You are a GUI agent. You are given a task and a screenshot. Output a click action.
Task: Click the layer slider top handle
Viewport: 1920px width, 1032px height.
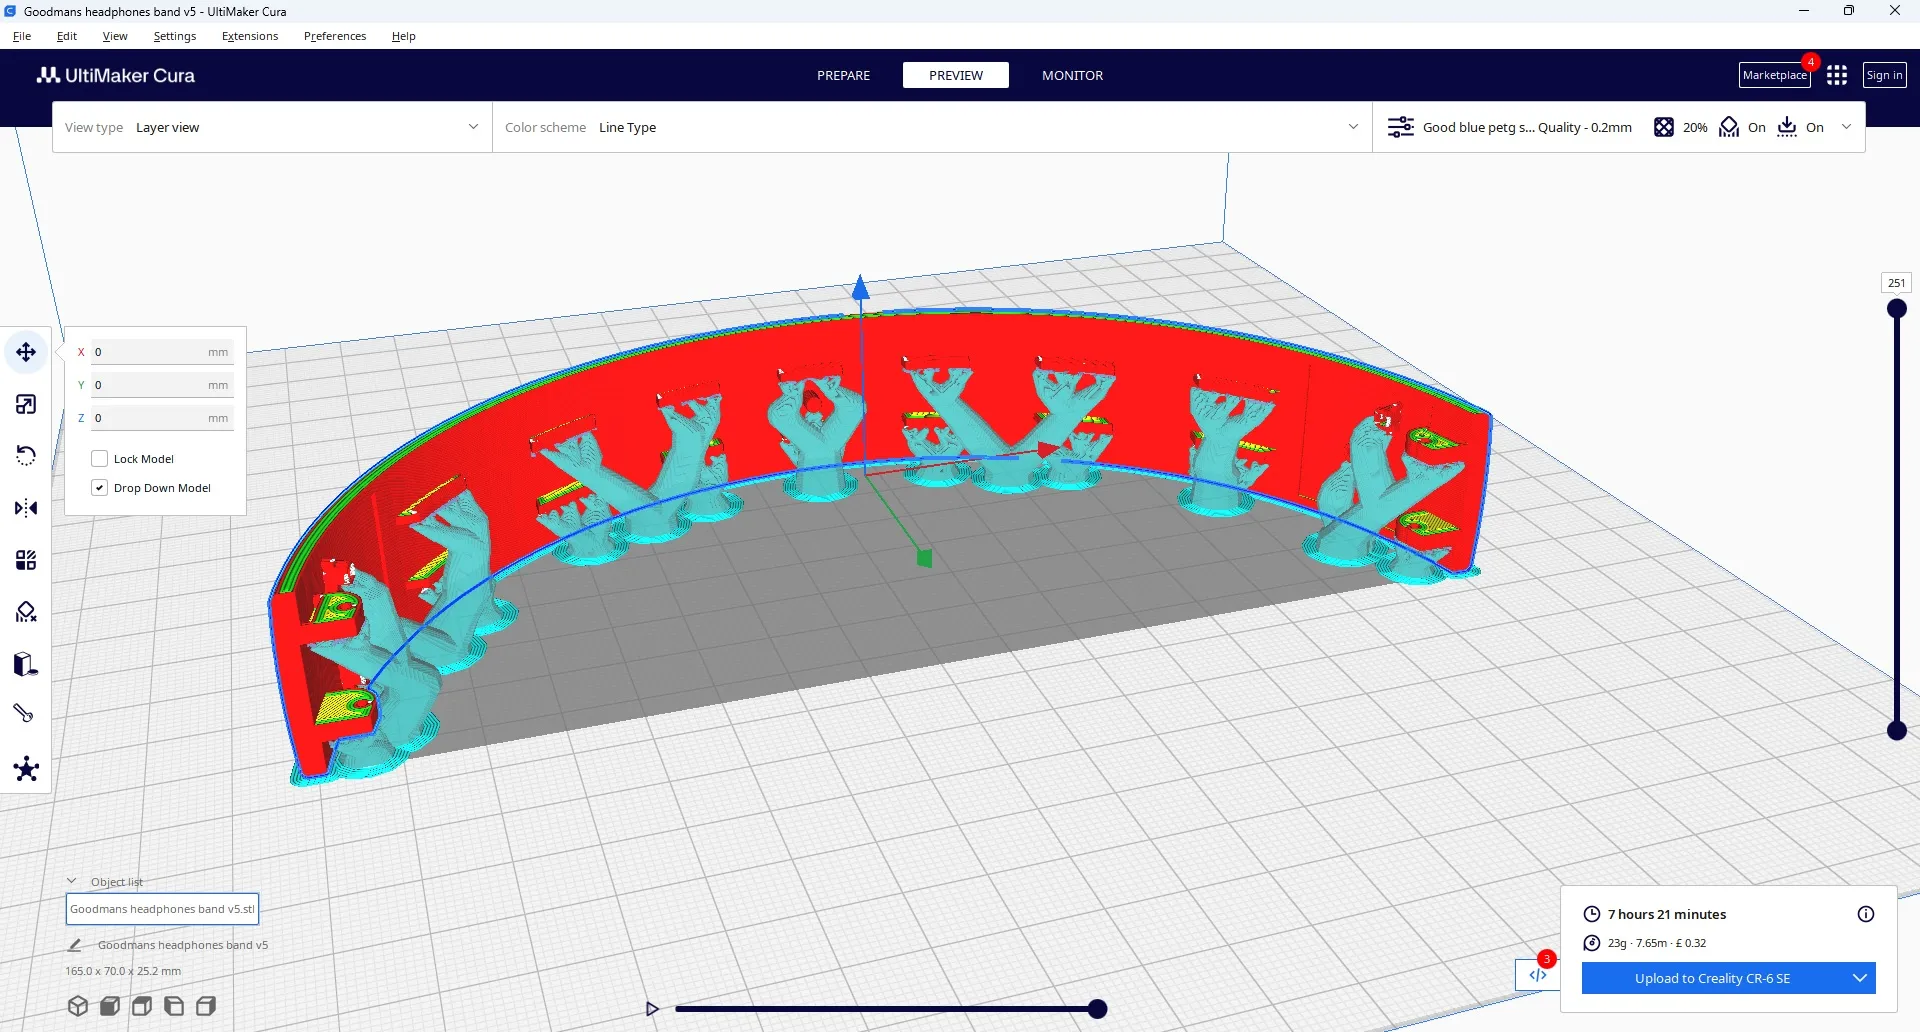point(1896,309)
